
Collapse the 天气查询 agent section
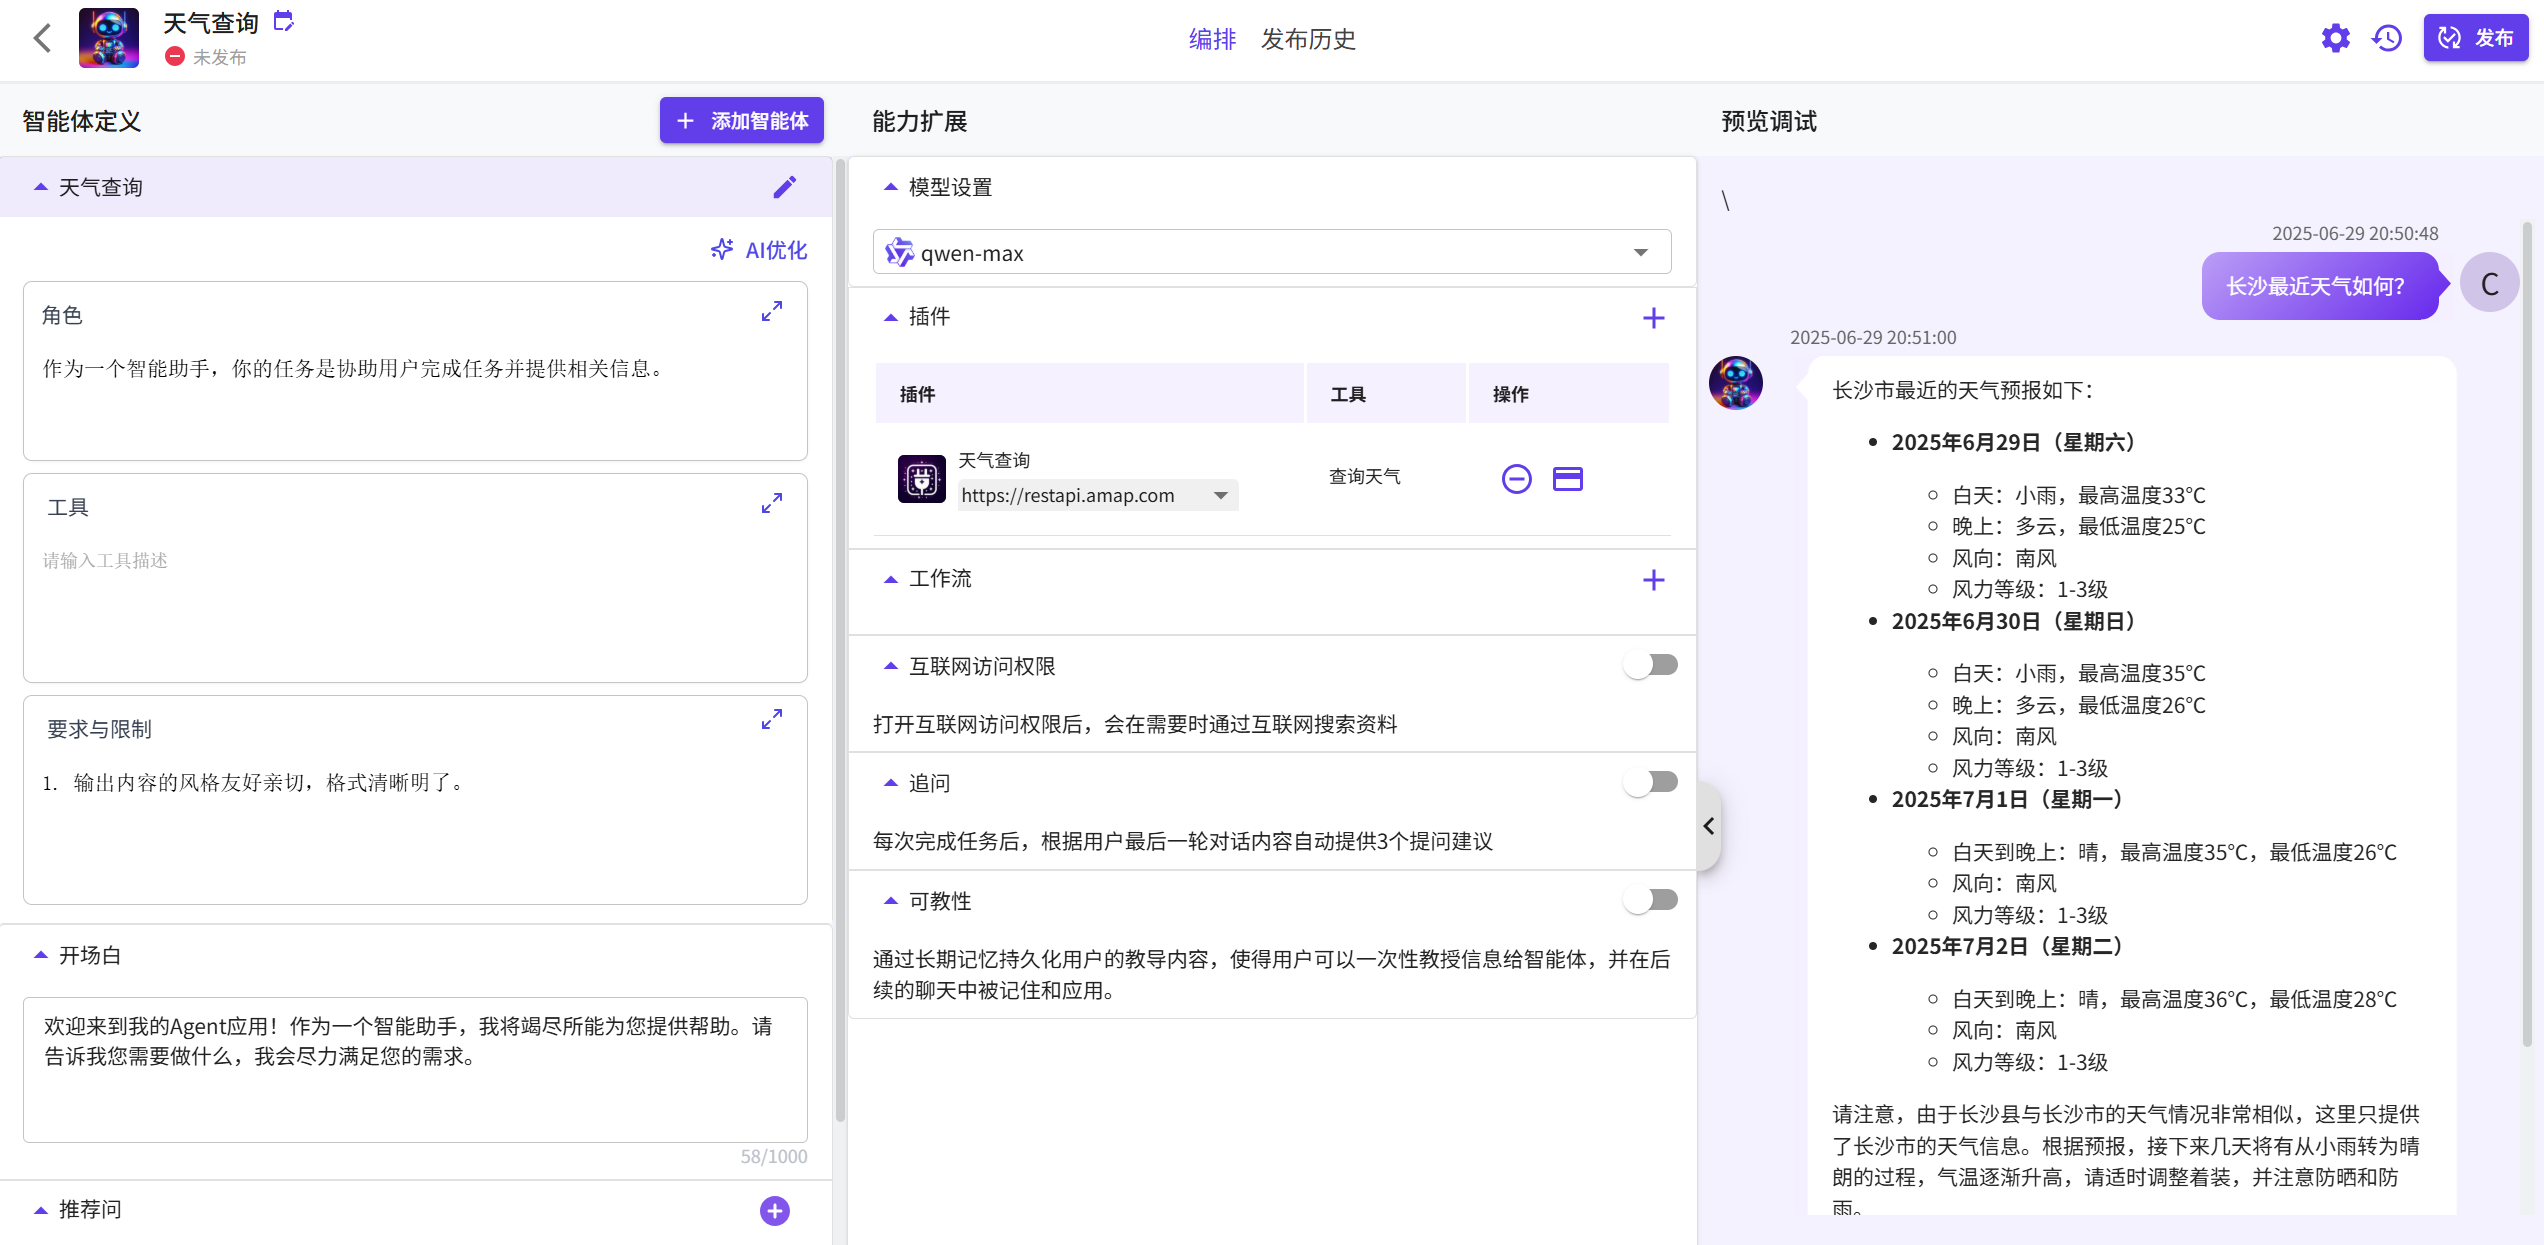(x=41, y=187)
